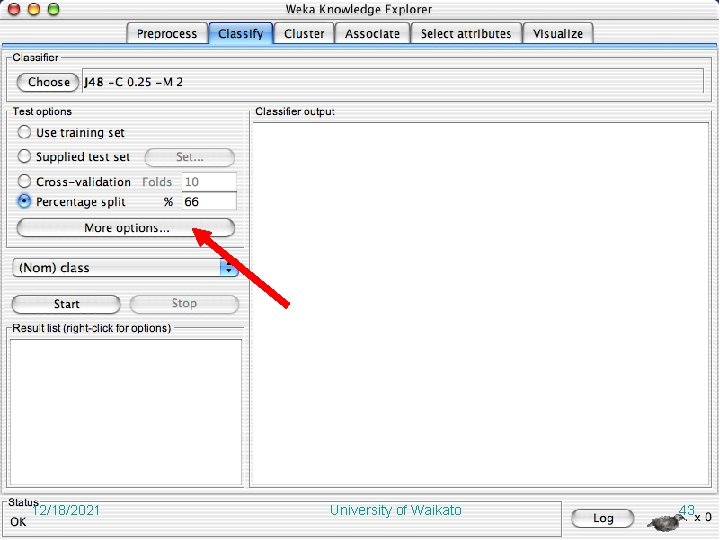Switch to the Preprocess tab
This screenshot has width=720, height=540.
tap(167, 34)
